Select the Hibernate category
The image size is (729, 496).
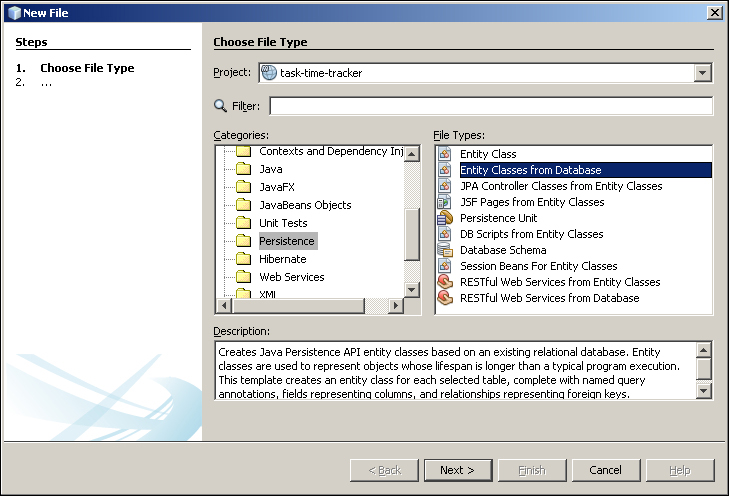coord(283,259)
